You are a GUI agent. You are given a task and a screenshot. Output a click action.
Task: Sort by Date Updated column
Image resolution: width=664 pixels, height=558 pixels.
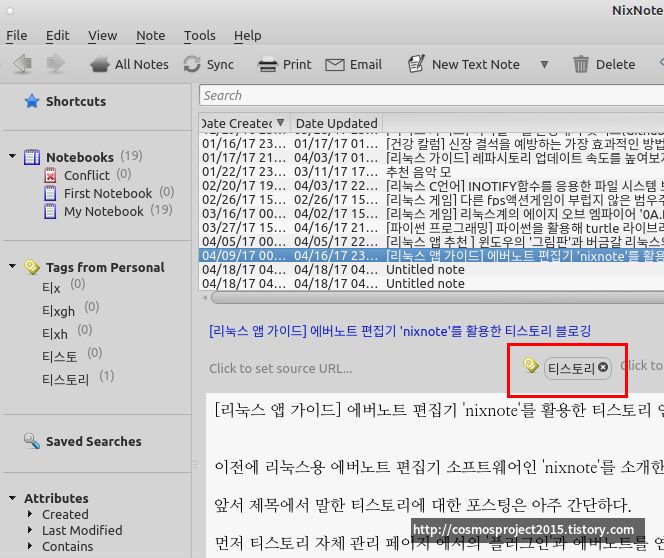pos(337,123)
